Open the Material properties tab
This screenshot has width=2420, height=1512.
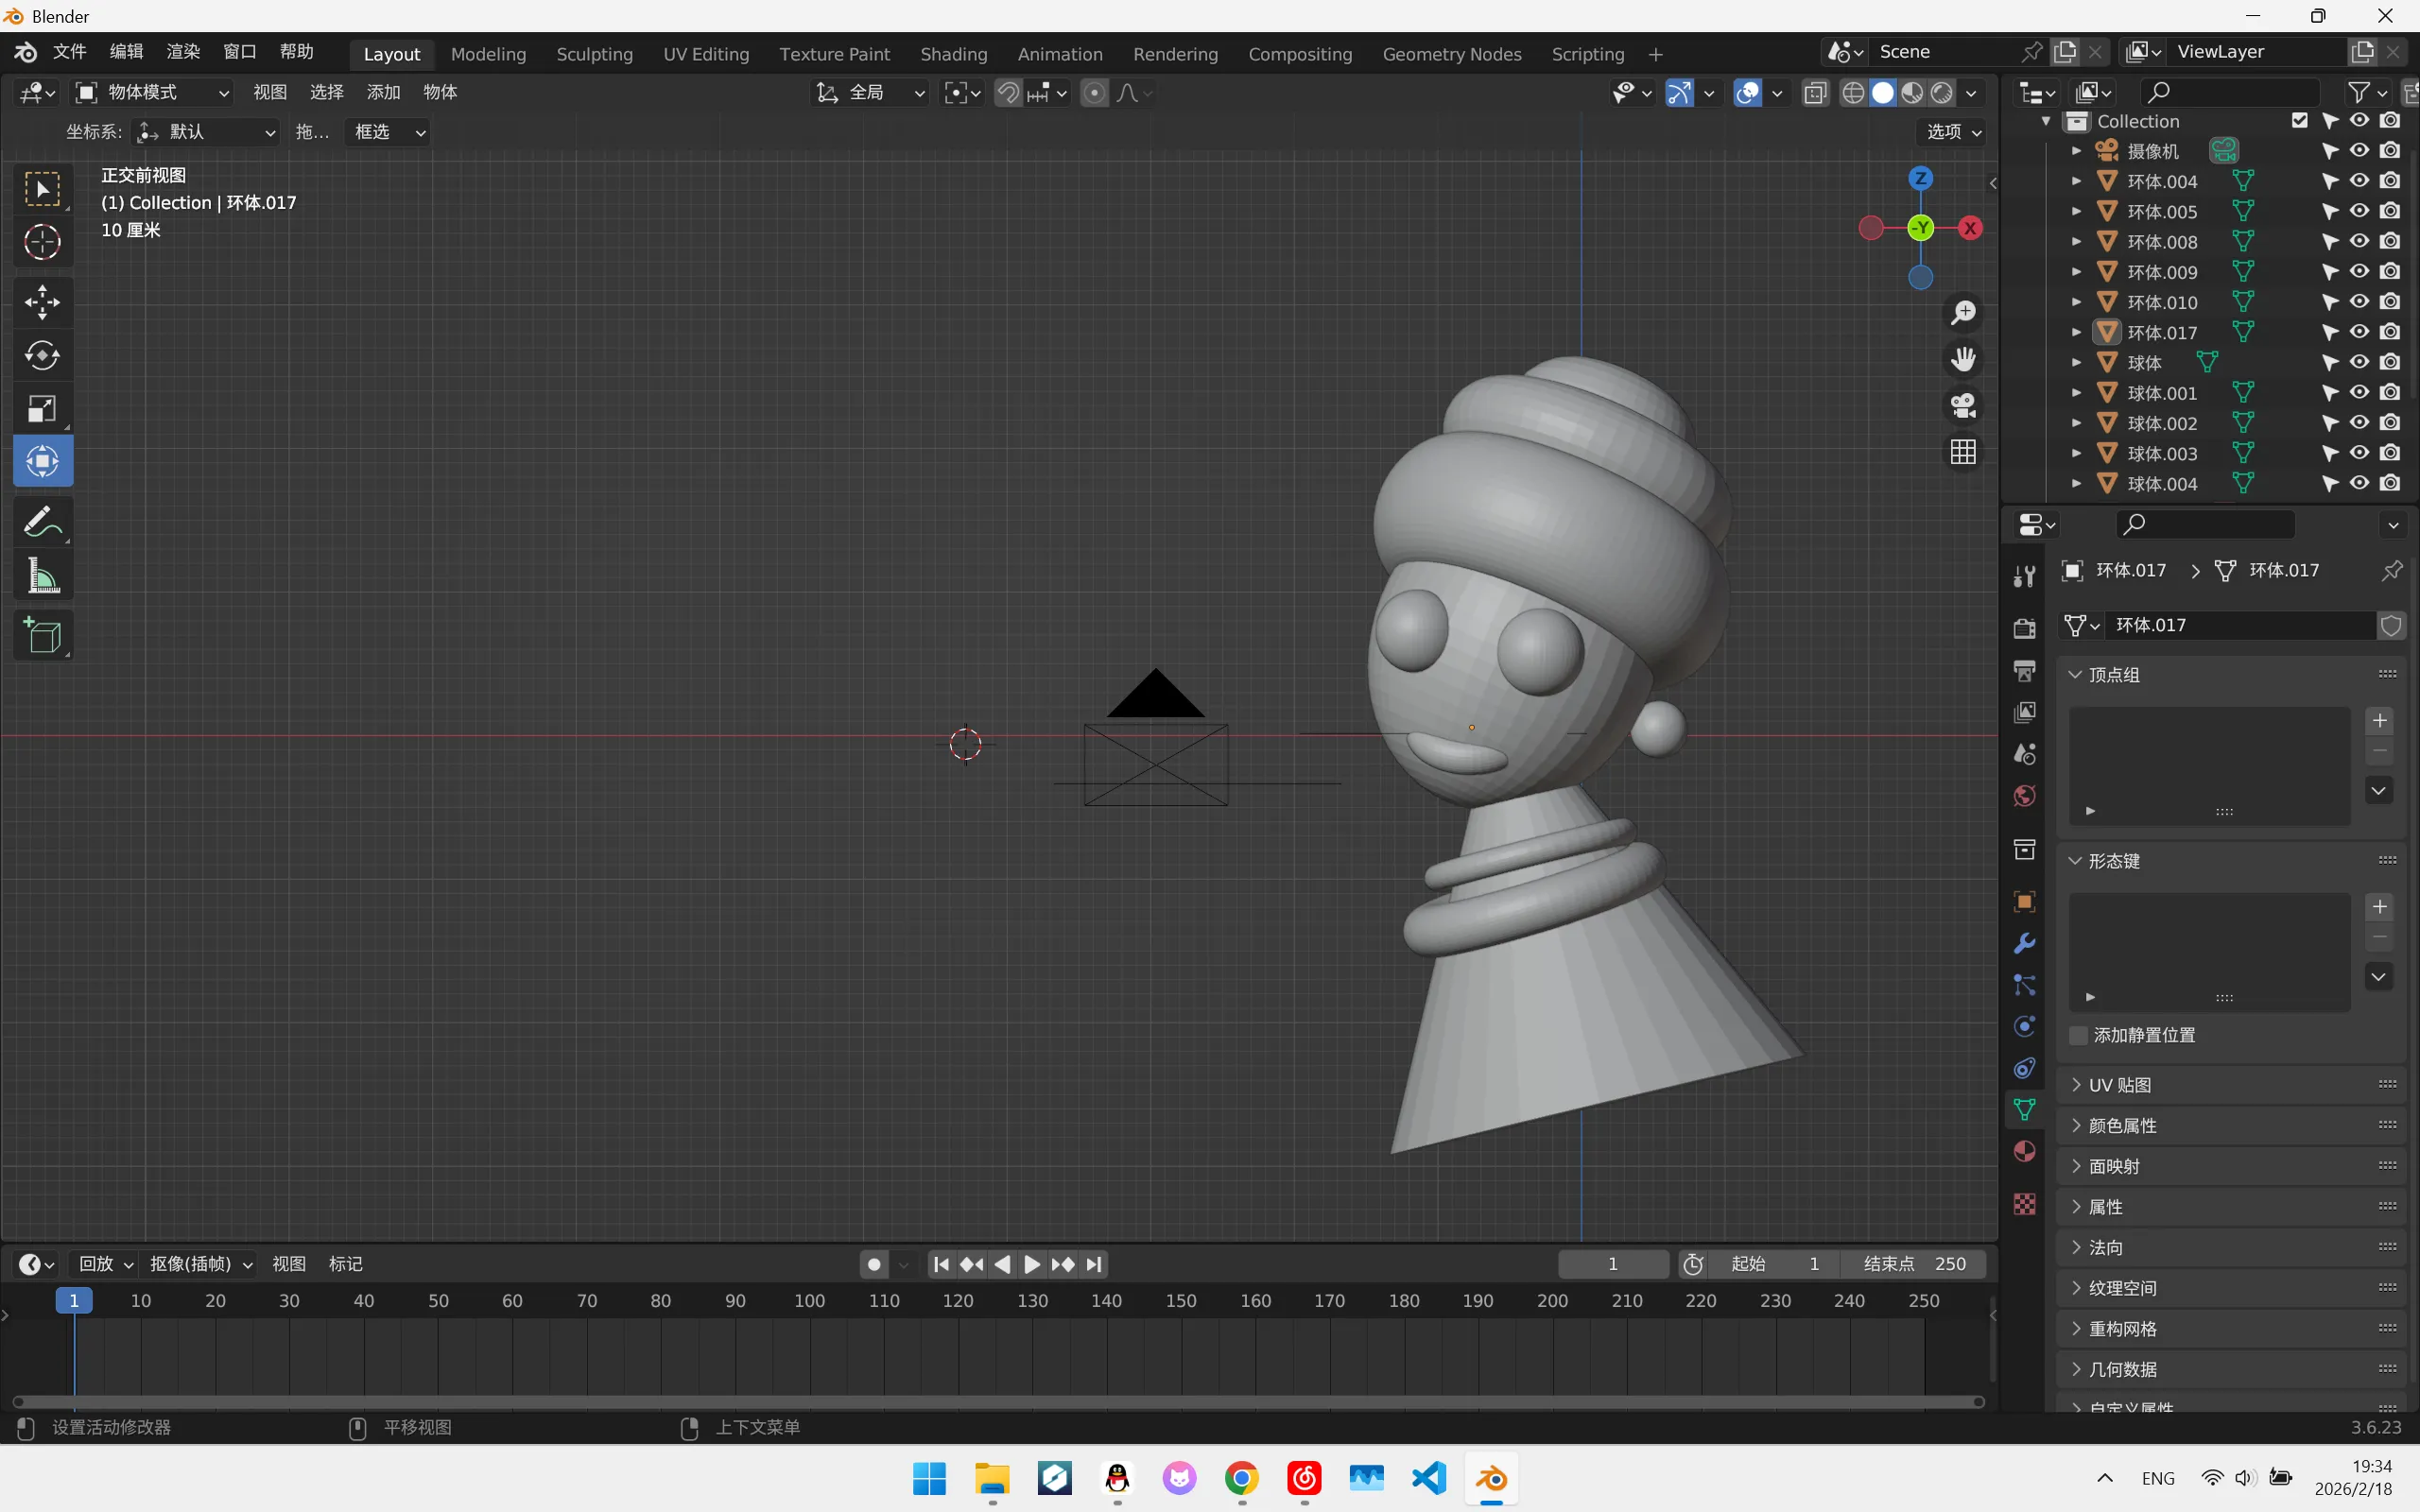click(2024, 1151)
